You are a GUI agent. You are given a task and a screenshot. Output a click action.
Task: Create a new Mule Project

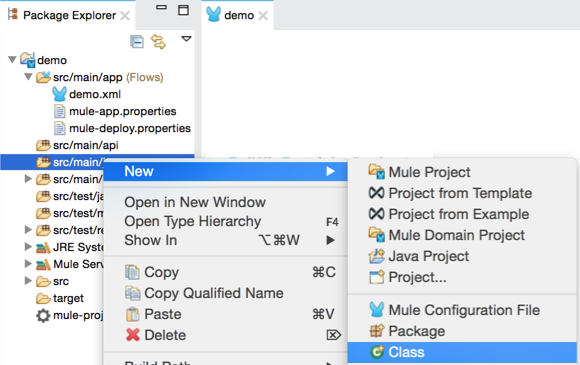click(429, 172)
